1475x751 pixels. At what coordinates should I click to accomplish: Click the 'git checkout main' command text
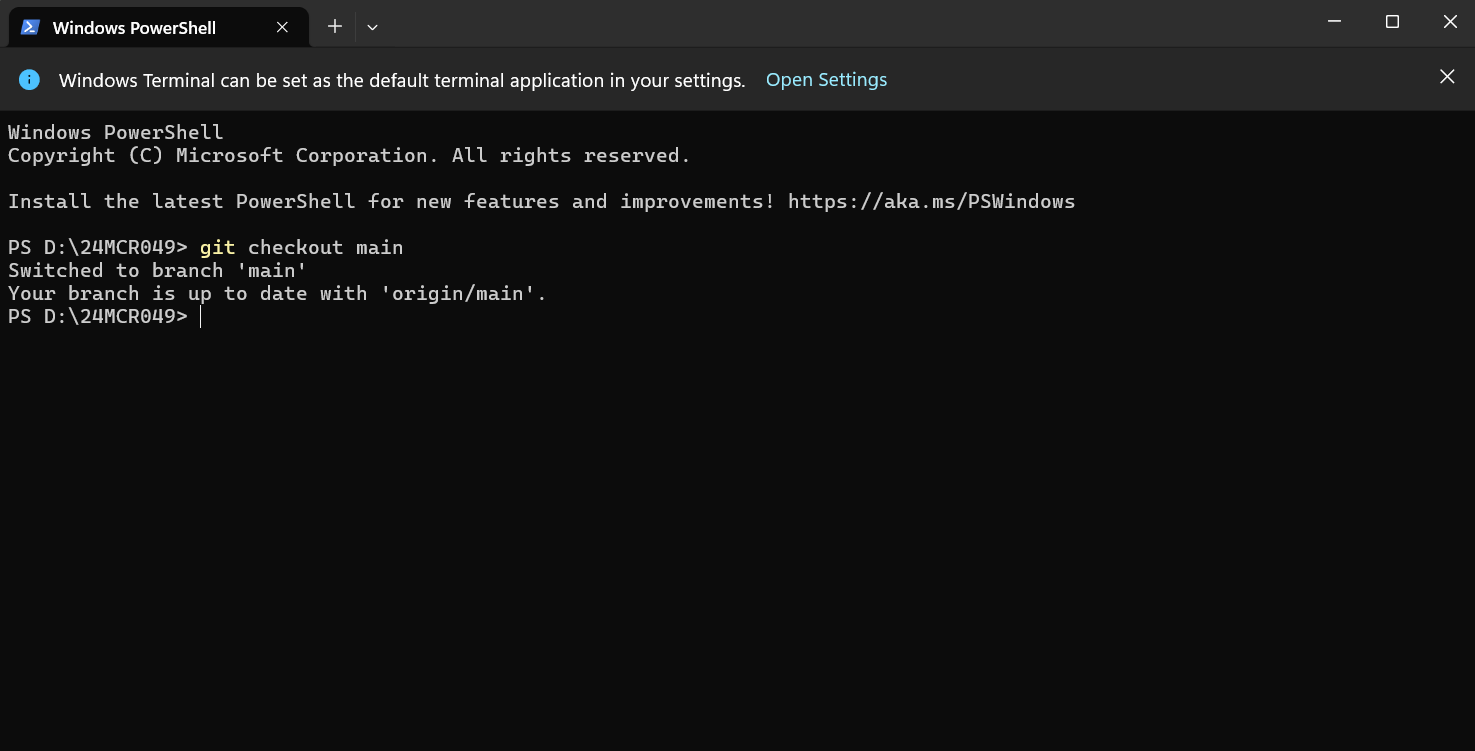point(301,247)
